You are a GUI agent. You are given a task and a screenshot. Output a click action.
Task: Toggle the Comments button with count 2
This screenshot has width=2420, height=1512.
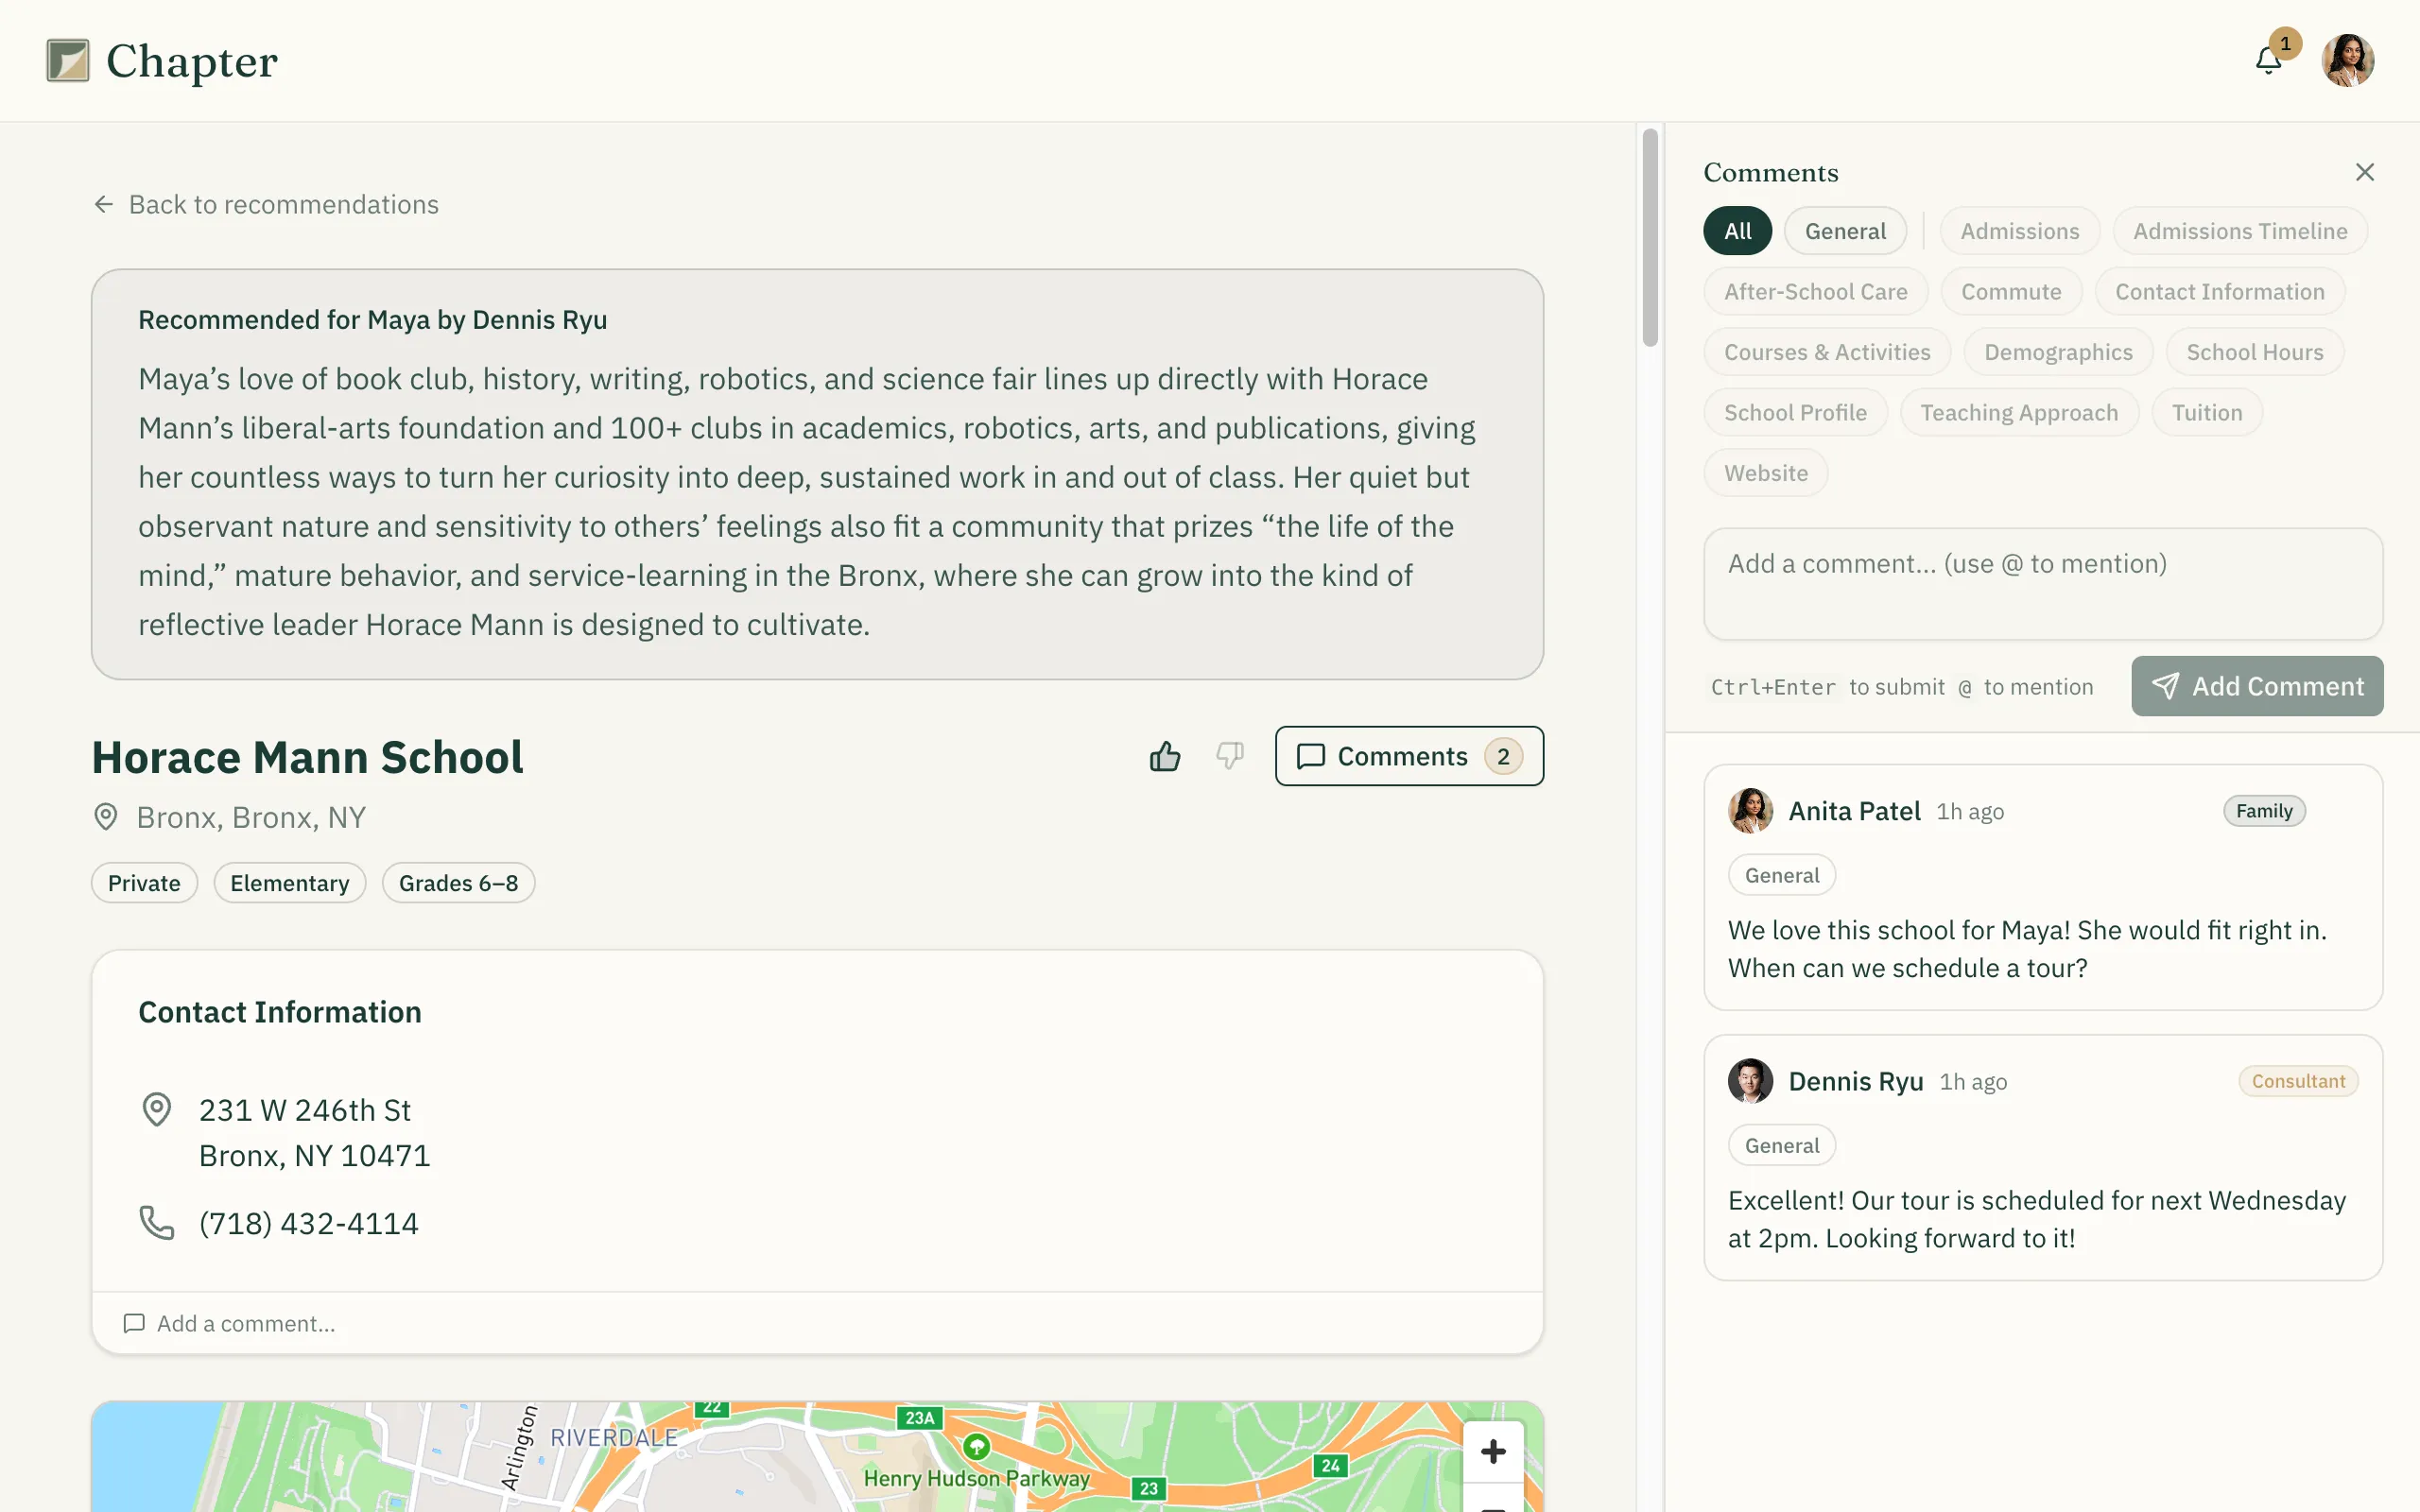tap(1409, 756)
